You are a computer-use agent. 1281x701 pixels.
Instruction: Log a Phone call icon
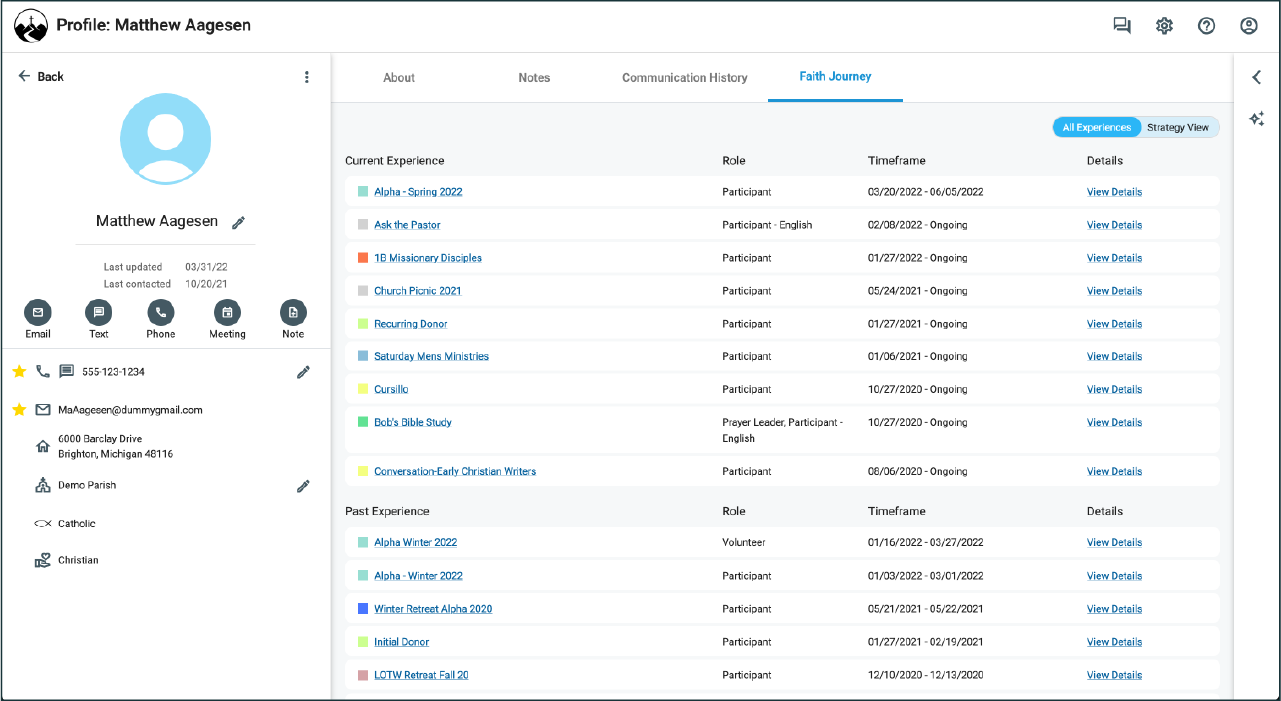click(x=160, y=312)
